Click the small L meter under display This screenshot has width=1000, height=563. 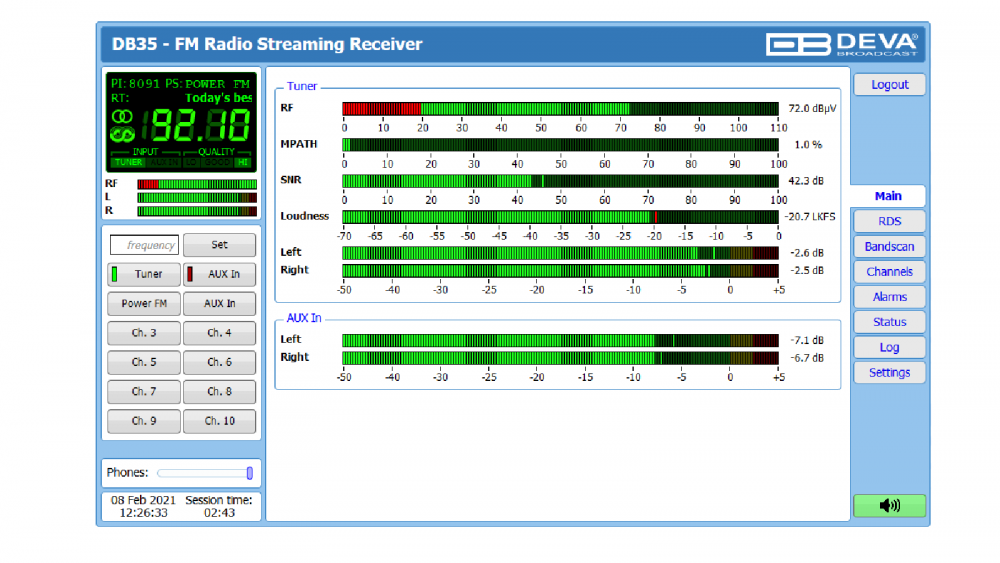click(197, 198)
